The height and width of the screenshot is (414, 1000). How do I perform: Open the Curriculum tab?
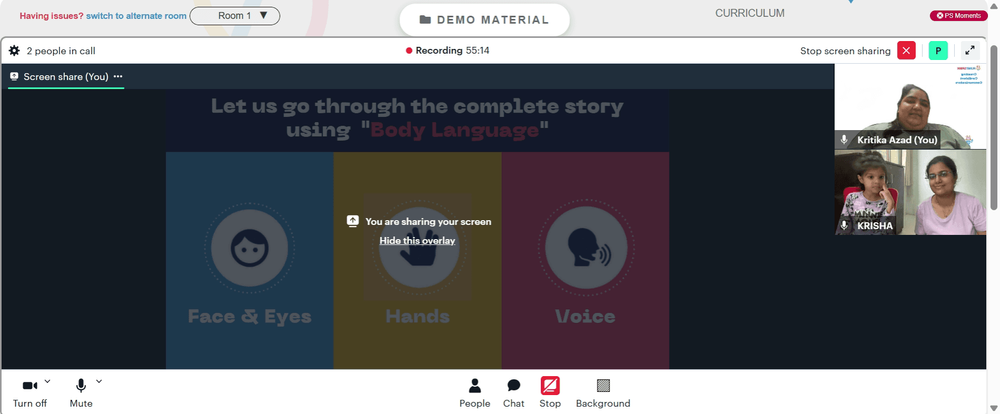749,13
